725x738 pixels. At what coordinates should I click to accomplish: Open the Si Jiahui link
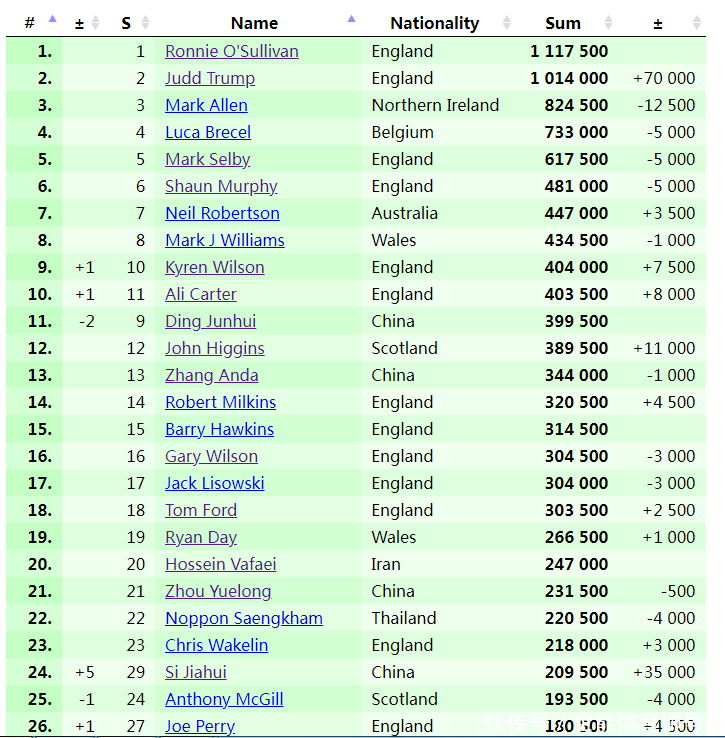(x=196, y=672)
